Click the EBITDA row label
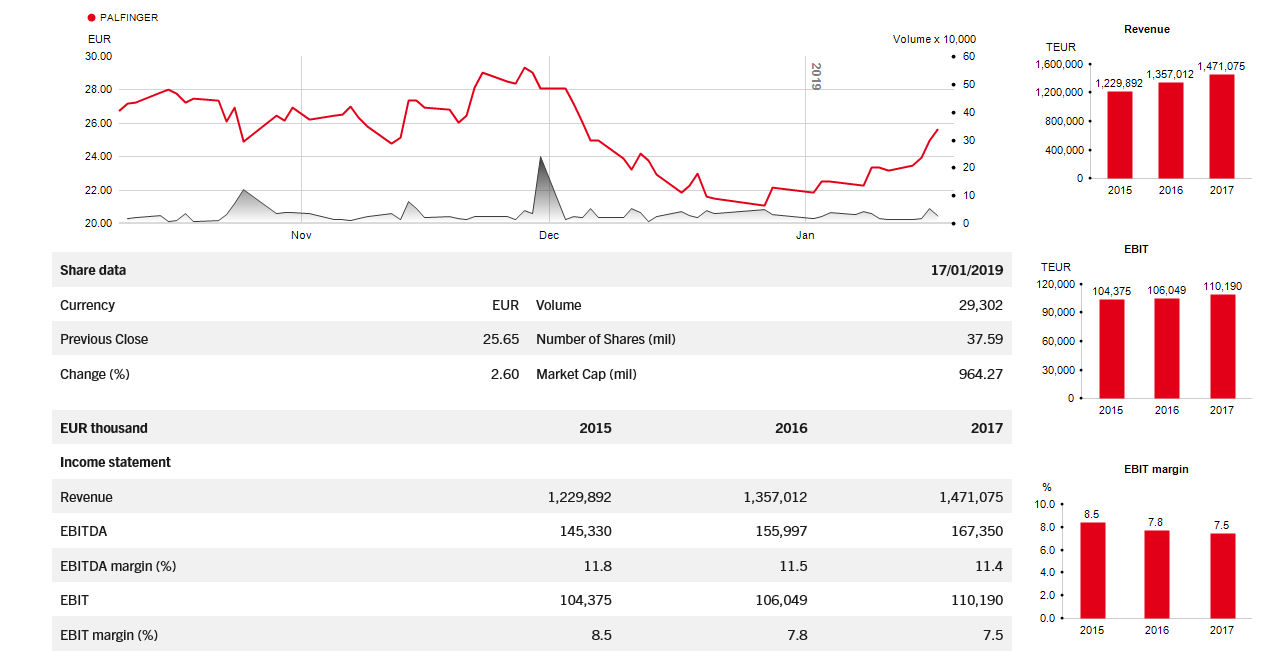The height and width of the screenshot is (651, 1279). 83,531
